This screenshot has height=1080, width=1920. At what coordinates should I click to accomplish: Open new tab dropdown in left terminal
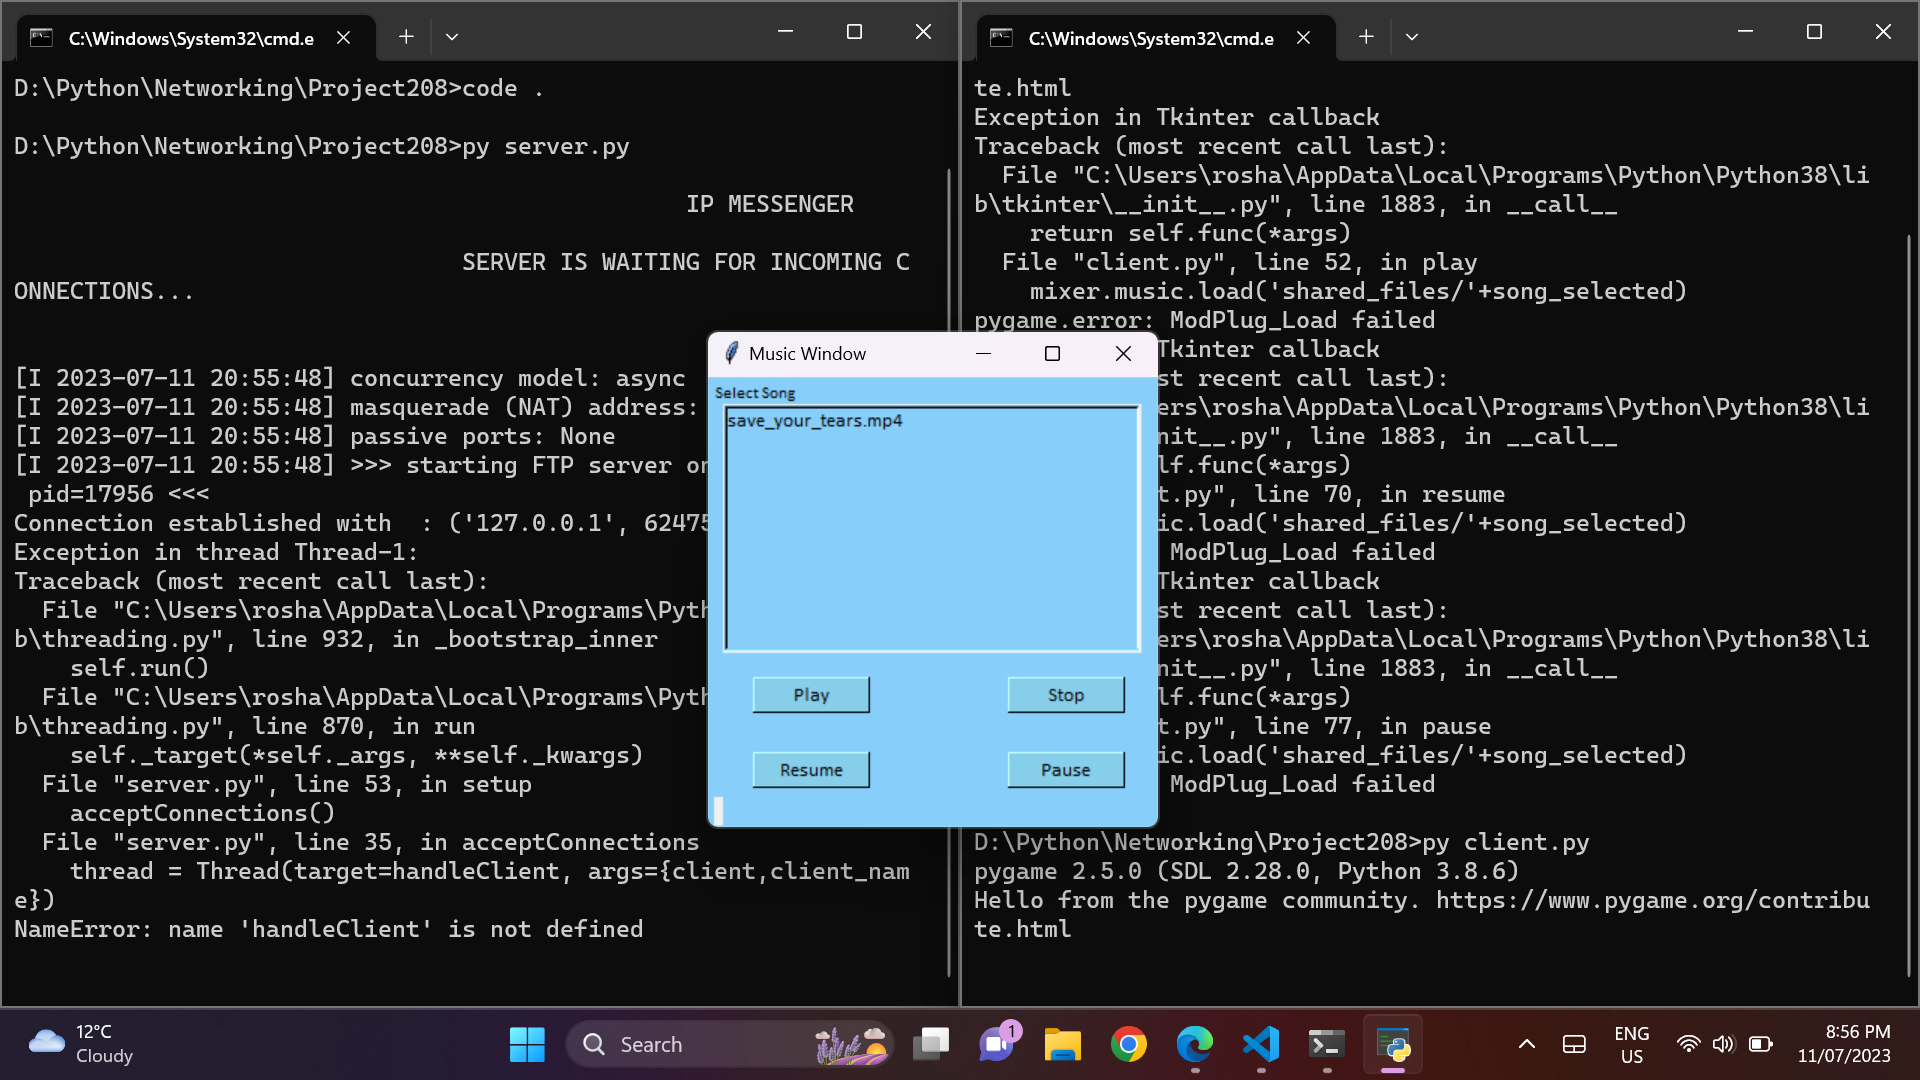pos(452,37)
